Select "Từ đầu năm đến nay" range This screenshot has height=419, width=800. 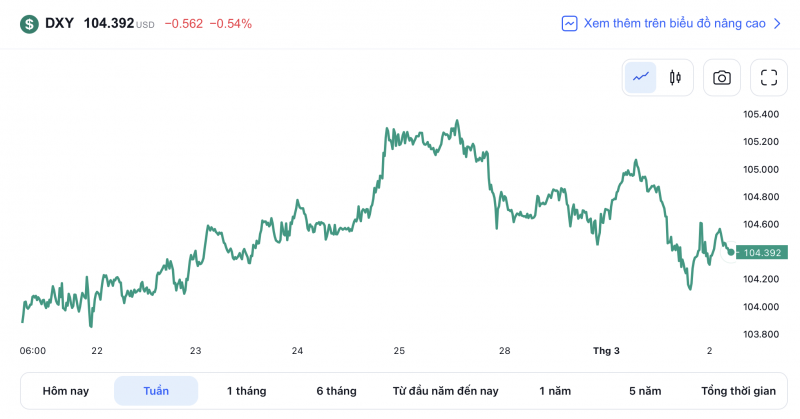(x=445, y=391)
